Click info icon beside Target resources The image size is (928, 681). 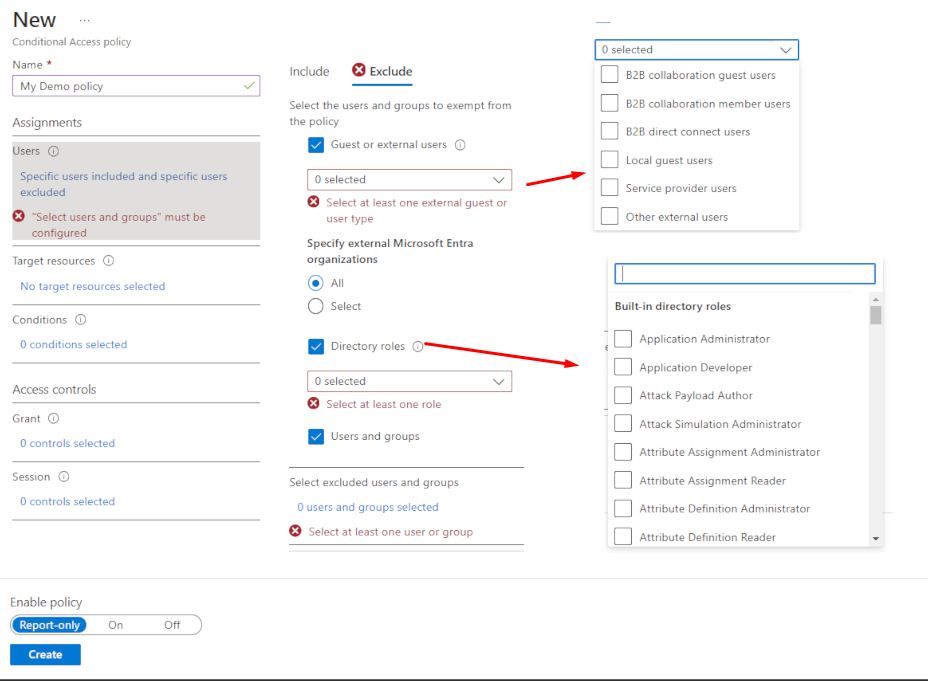(108, 261)
